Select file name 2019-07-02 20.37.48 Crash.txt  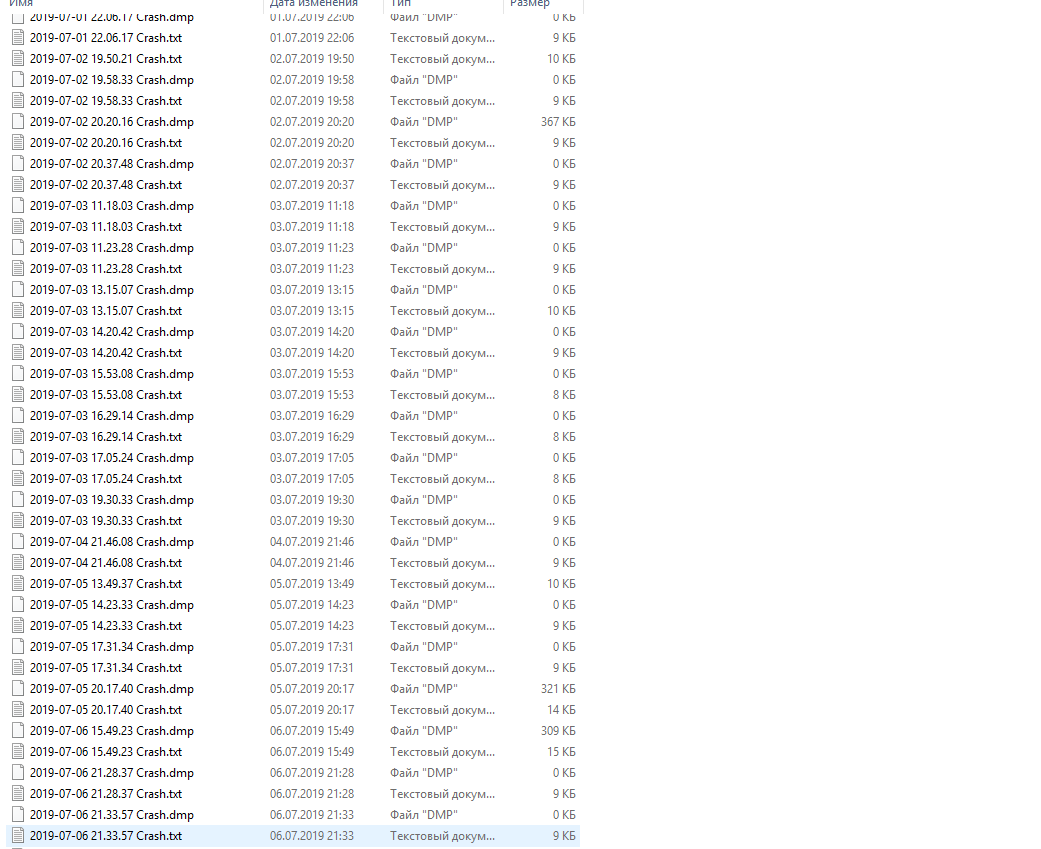click(106, 185)
